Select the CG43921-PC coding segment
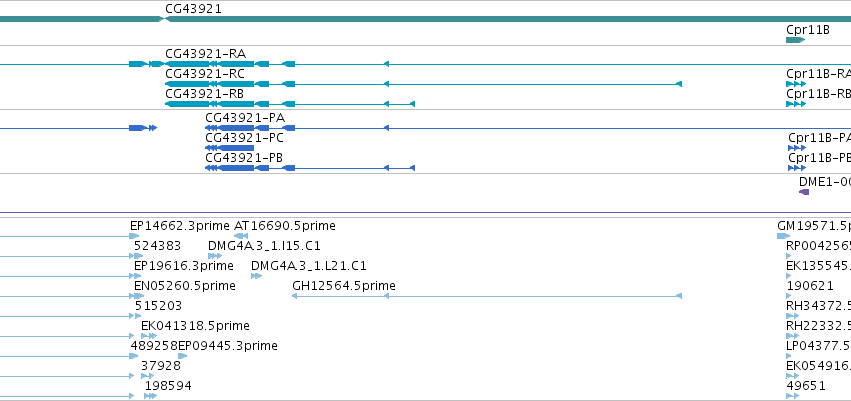 pyautogui.click(x=230, y=148)
